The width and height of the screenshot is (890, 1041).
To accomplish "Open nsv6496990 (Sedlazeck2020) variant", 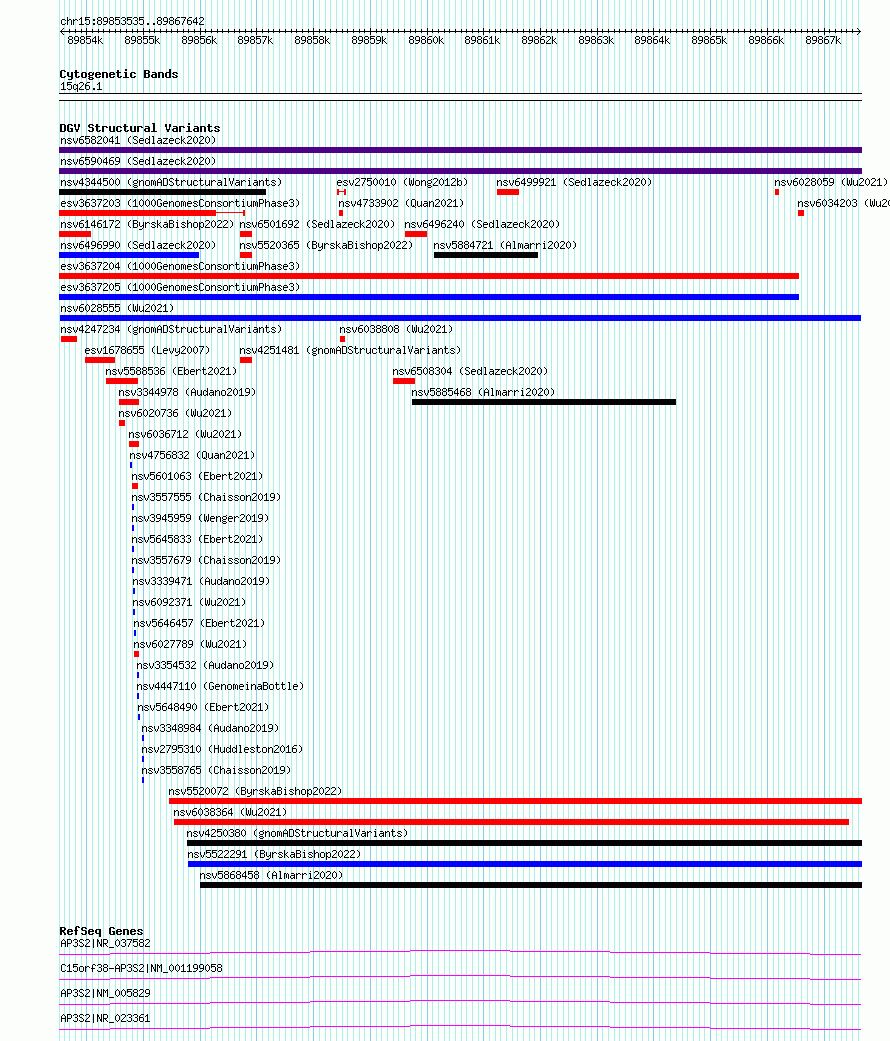I will coord(138,245).
